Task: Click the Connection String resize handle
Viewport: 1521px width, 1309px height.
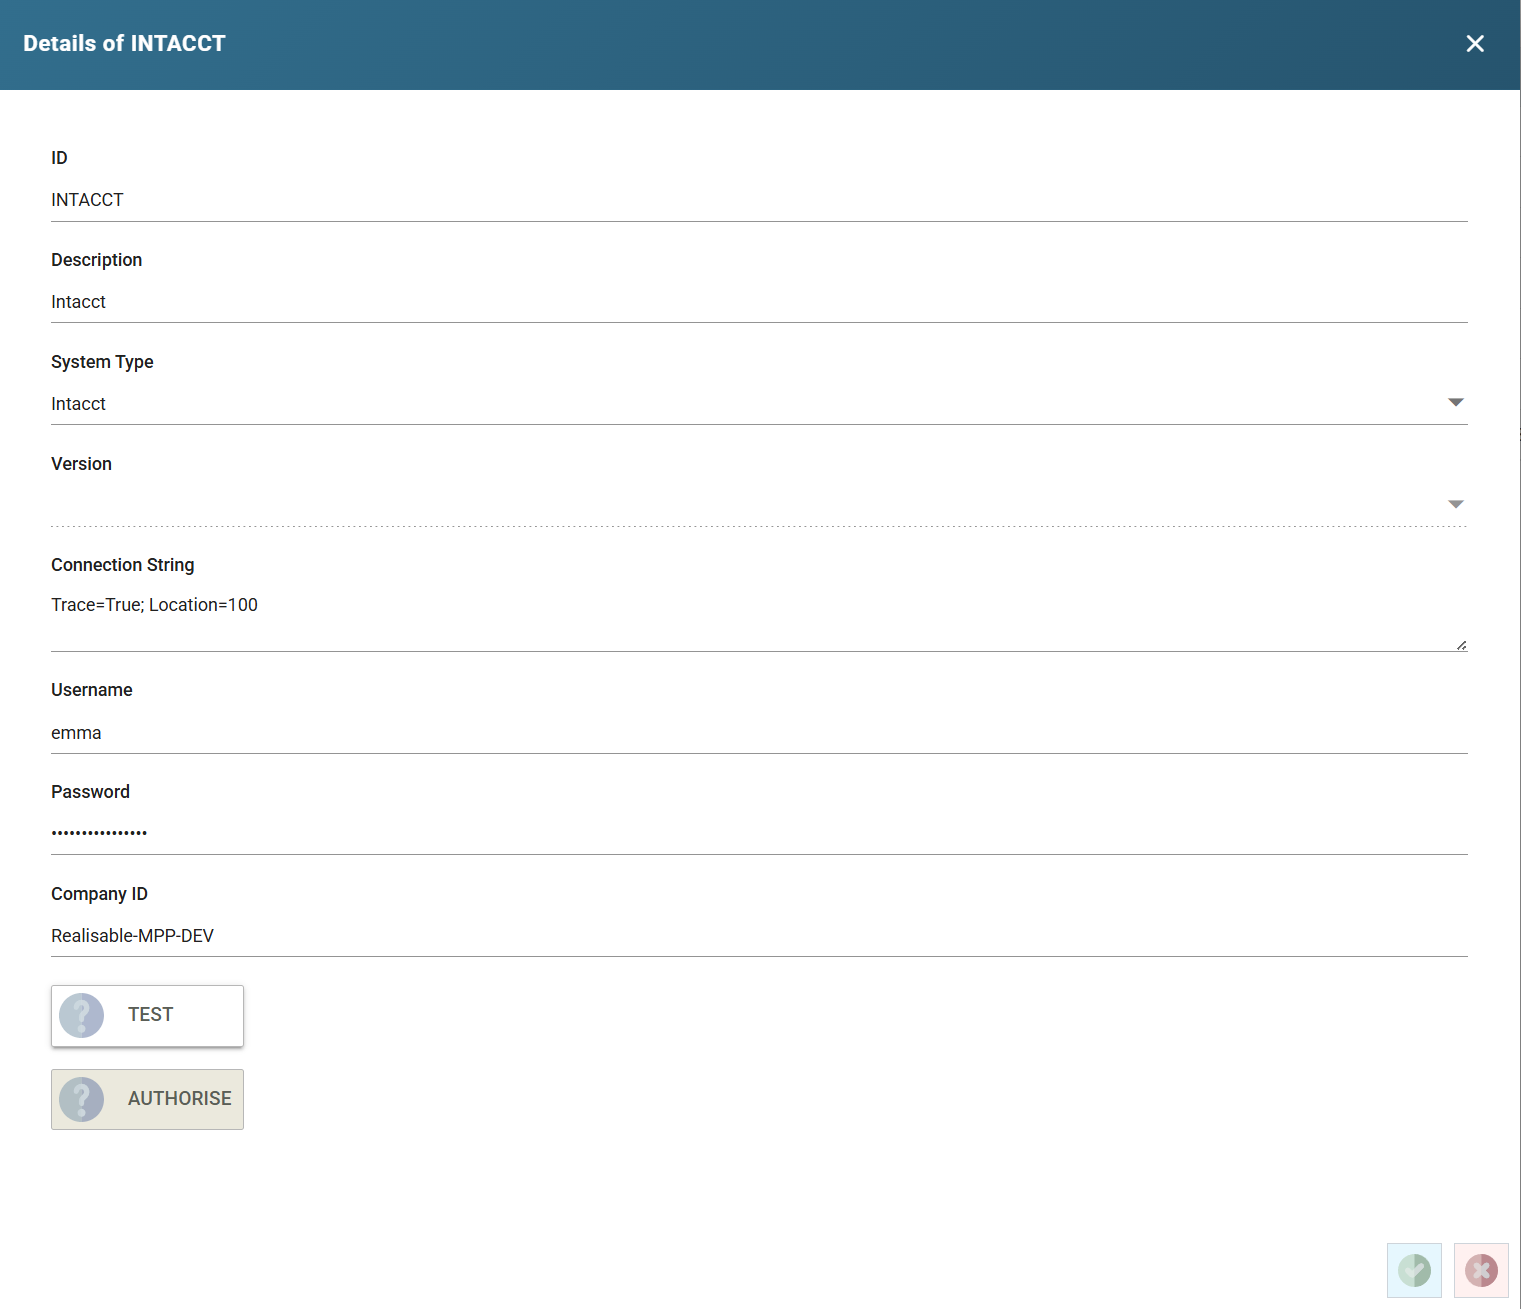Action: point(1461,645)
